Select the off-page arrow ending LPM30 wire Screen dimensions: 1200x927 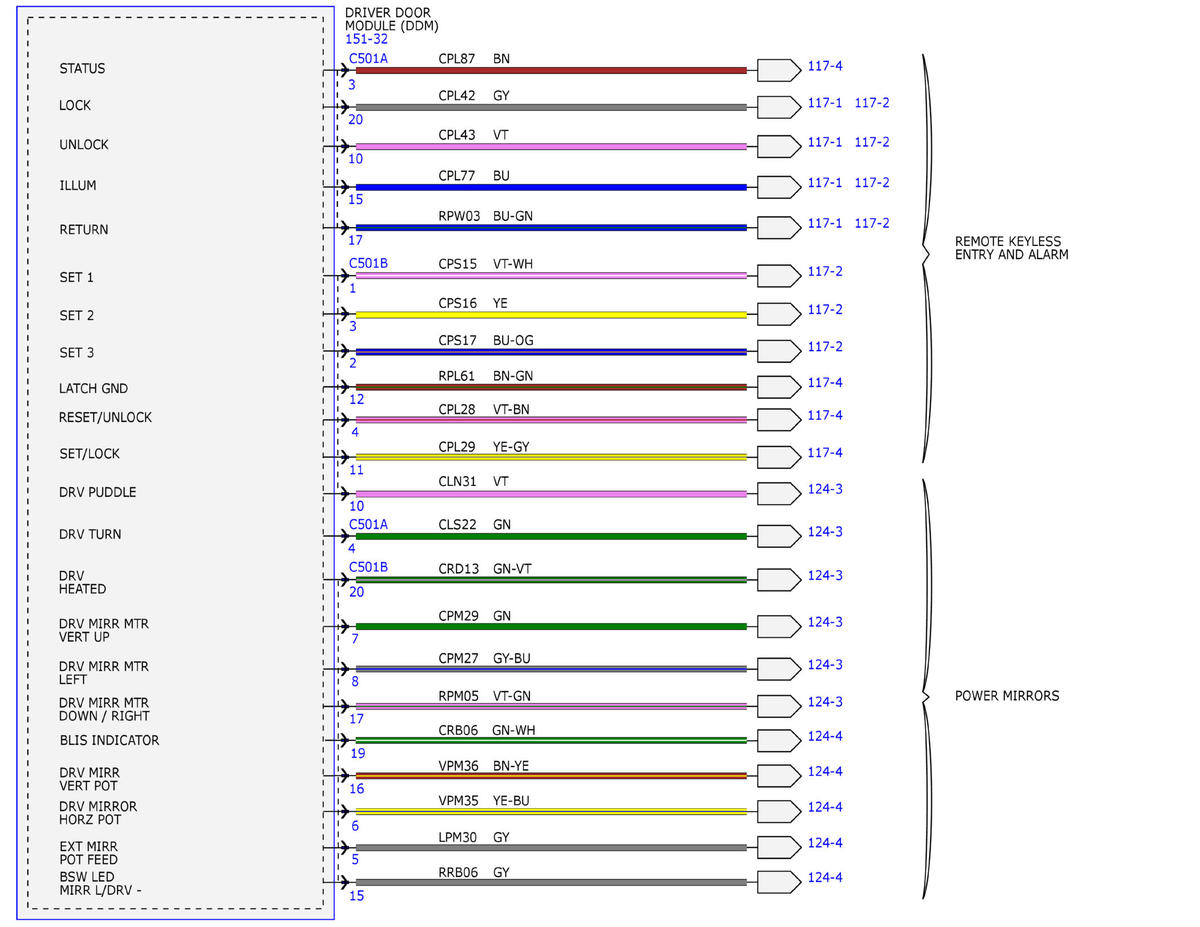tap(778, 847)
